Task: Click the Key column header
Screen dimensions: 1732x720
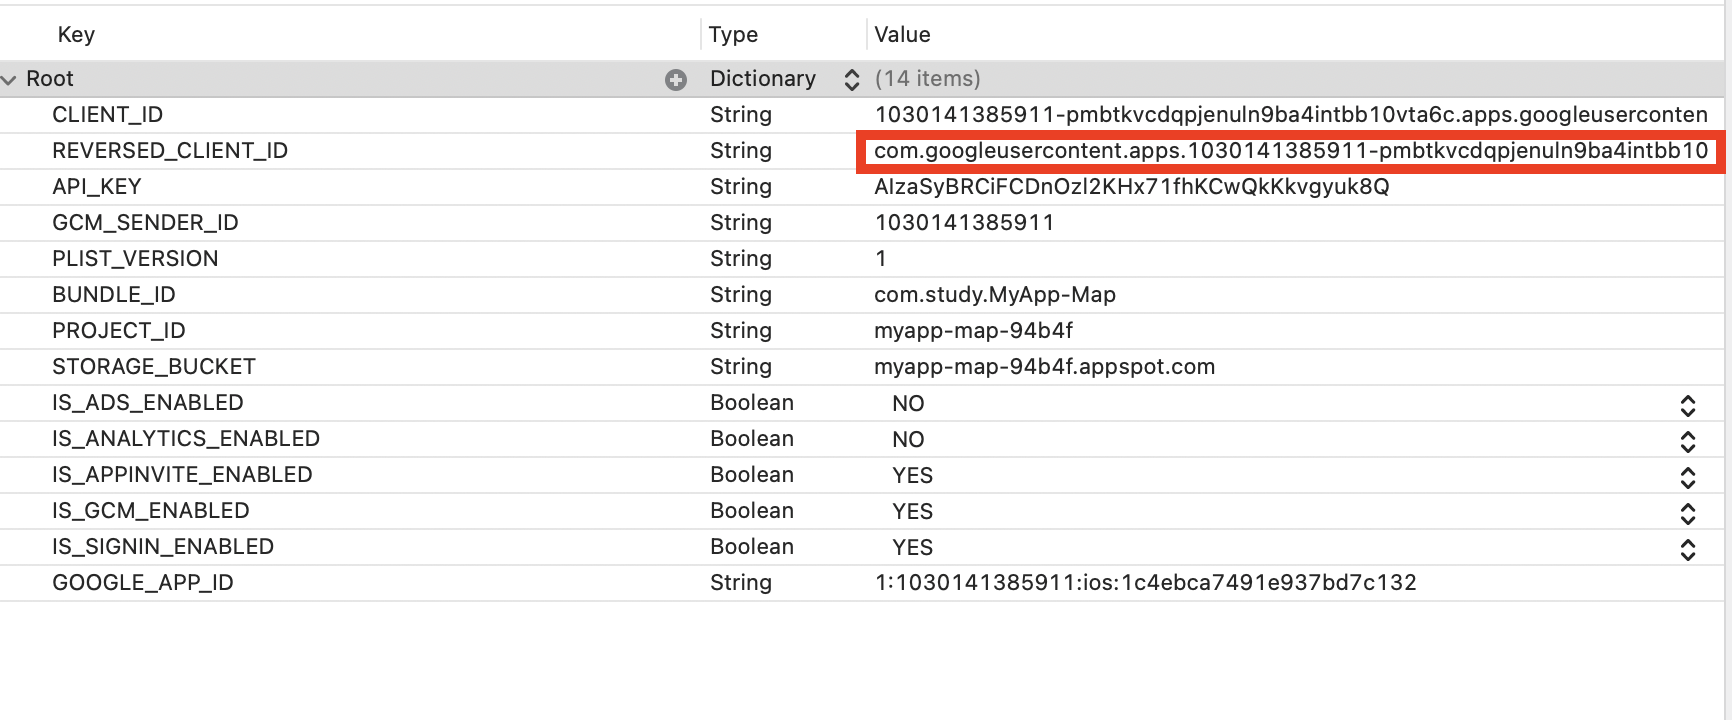Action: pyautogui.click(x=76, y=35)
